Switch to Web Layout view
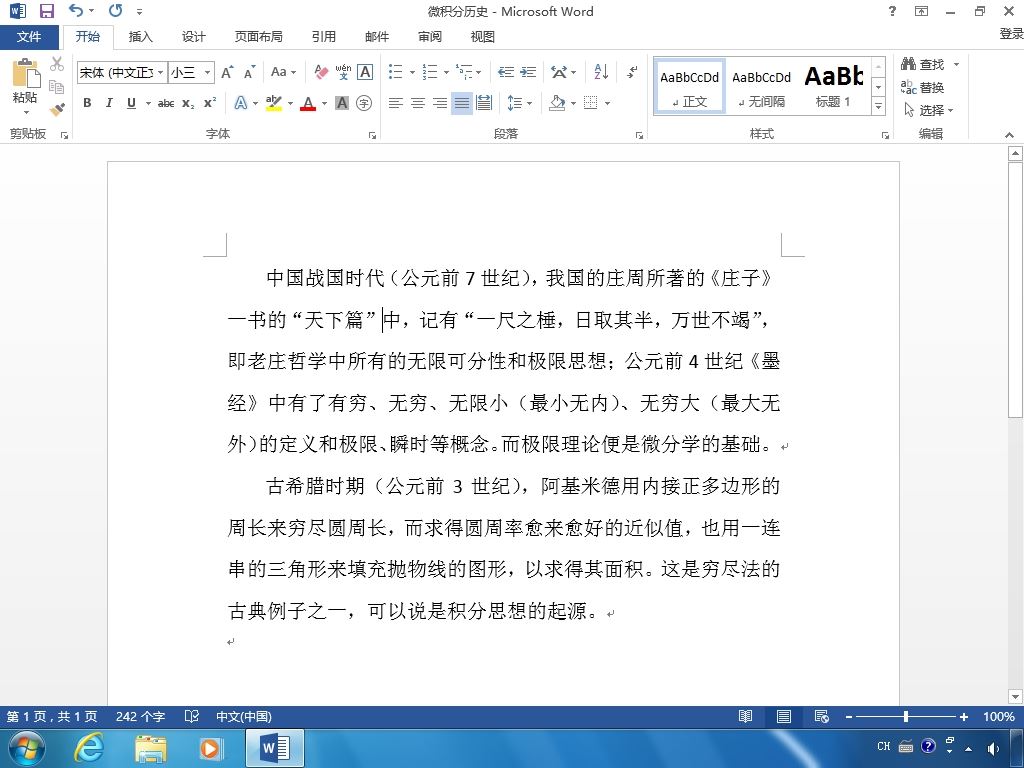This screenshot has height=768, width=1024. pos(822,716)
